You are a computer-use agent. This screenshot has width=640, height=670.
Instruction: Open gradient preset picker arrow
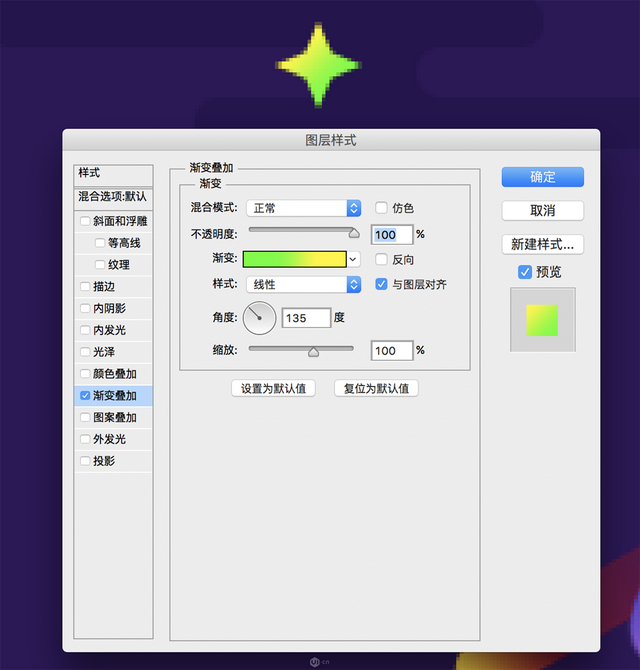(353, 259)
